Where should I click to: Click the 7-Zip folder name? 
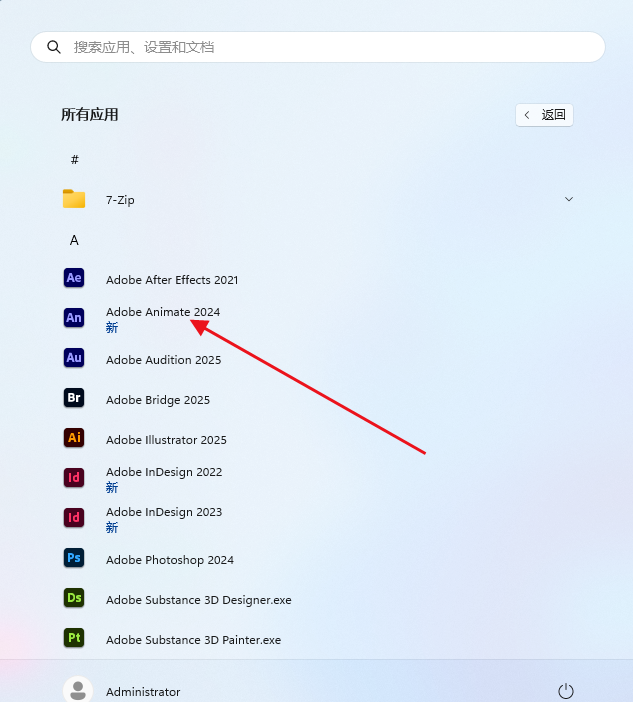tap(120, 200)
